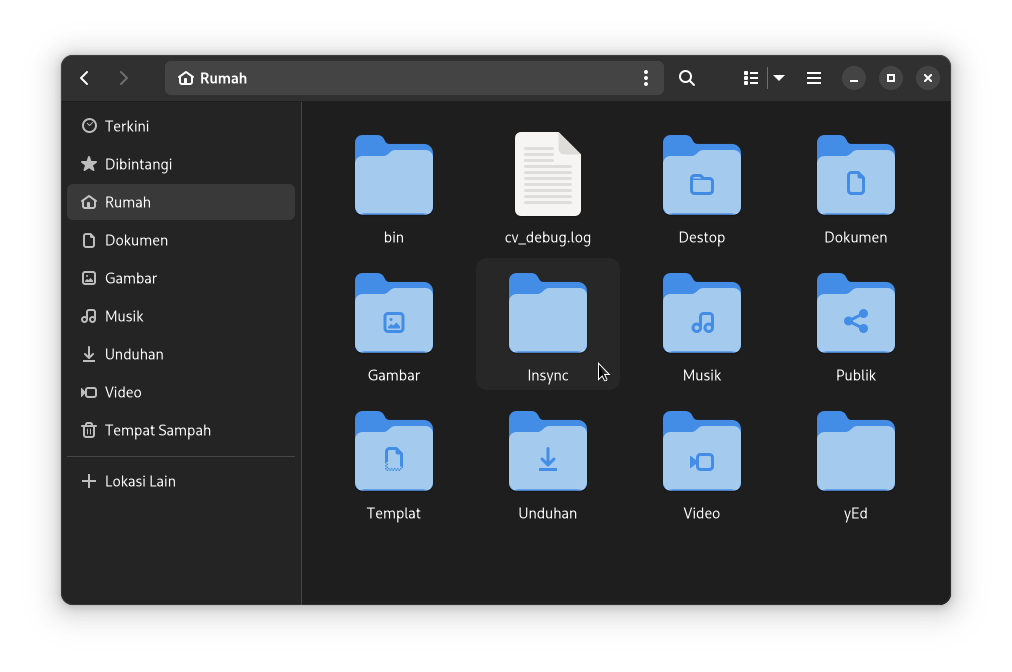Click the back navigation arrow
This screenshot has height=672, width=1012.
pos(85,78)
